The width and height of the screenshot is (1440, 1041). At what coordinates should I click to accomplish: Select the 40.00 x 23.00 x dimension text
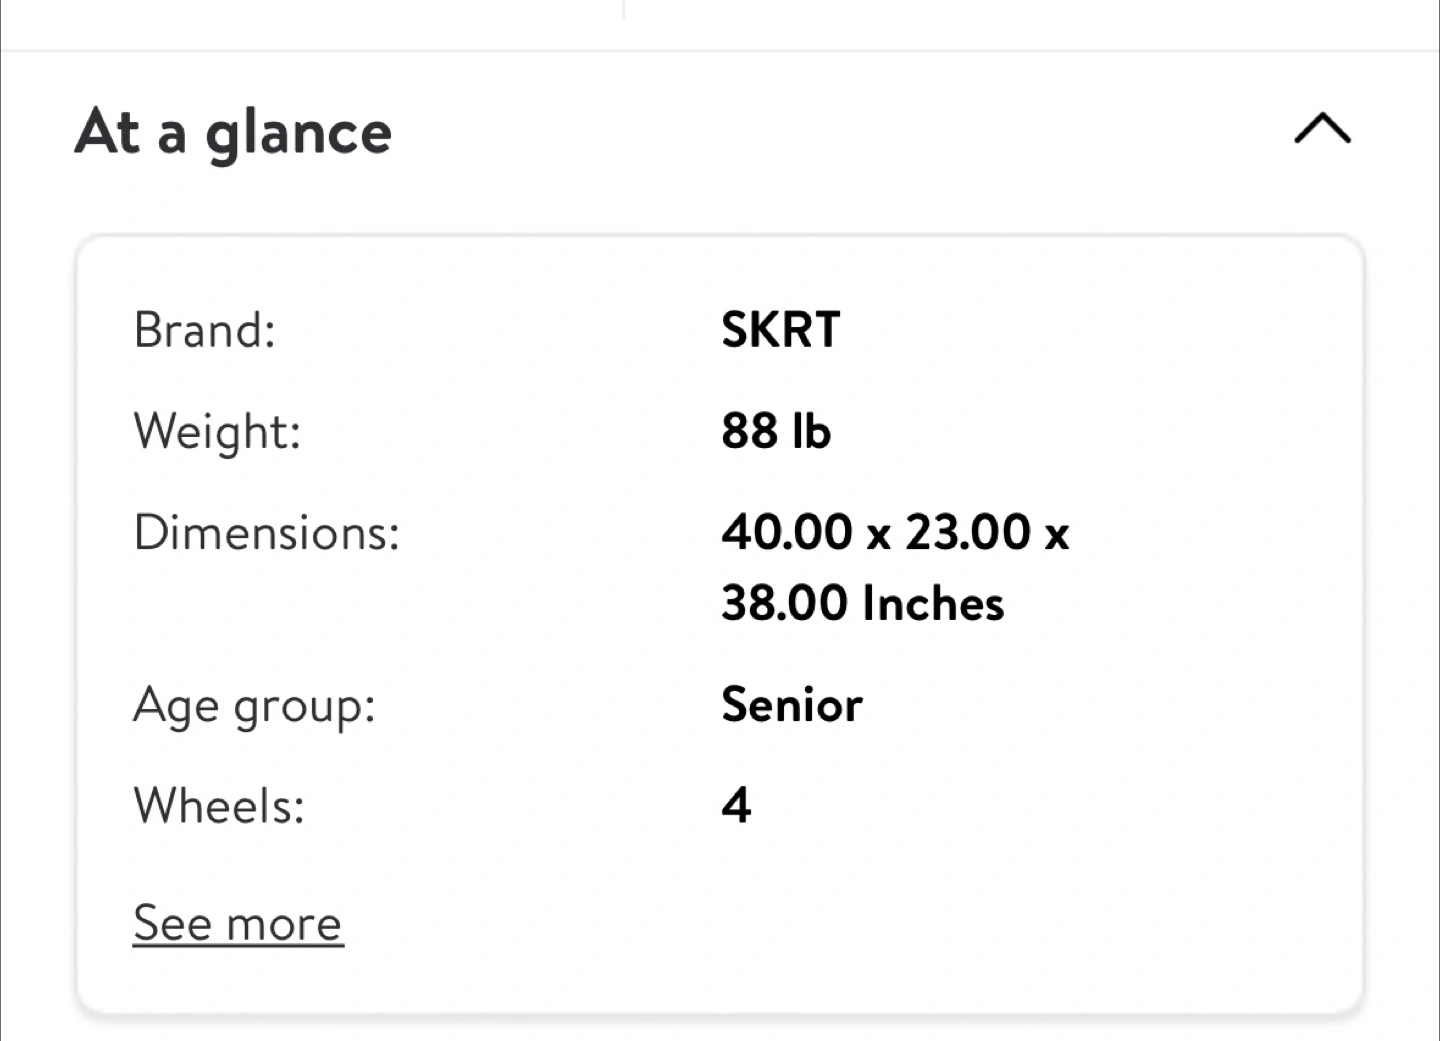895,532
